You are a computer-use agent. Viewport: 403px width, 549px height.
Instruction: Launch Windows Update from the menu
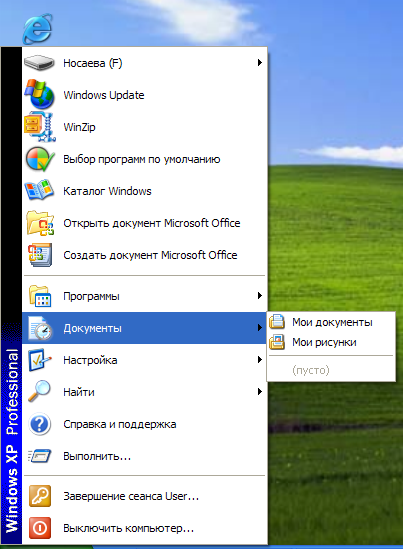coord(145,95)
